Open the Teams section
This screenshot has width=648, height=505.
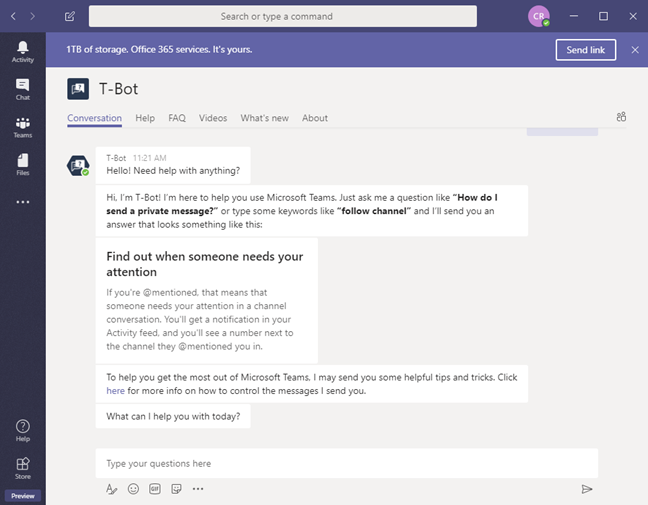[23, 127]
